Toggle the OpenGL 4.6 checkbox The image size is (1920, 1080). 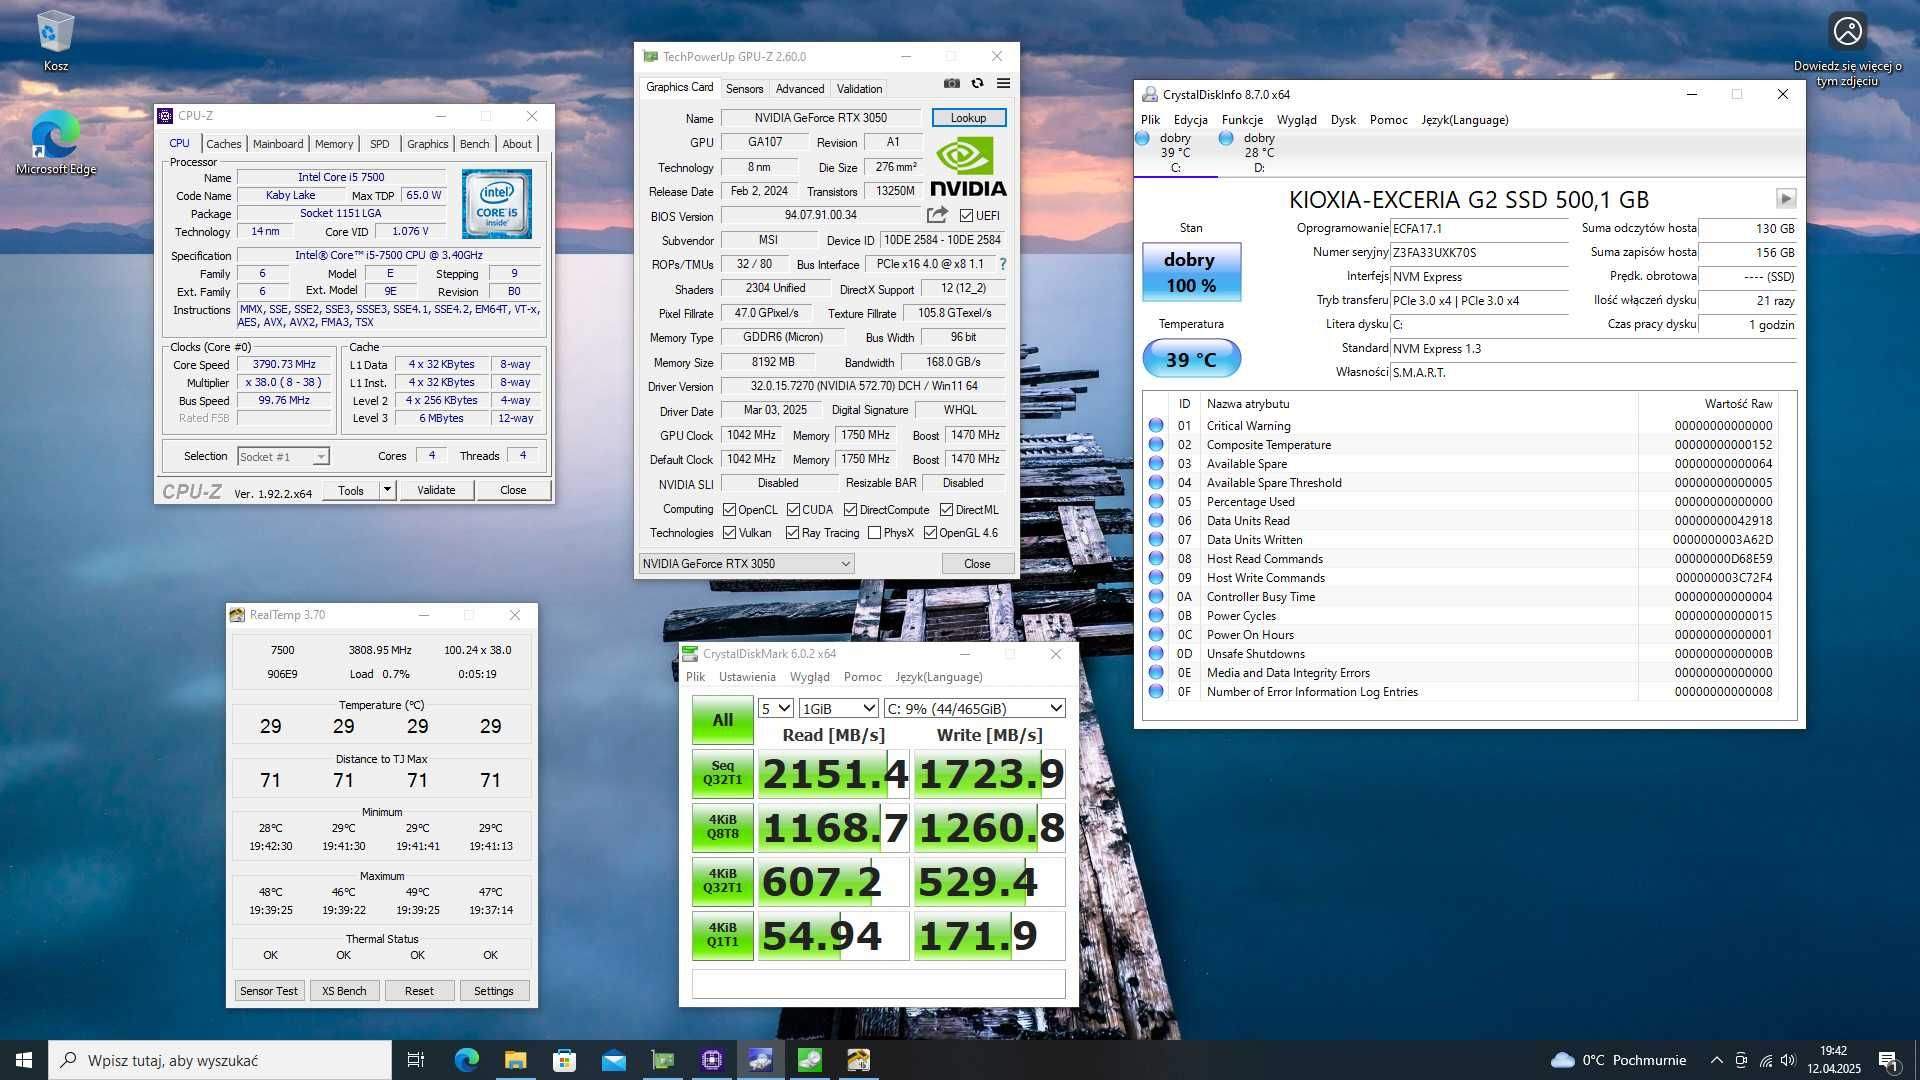point(930,533)
